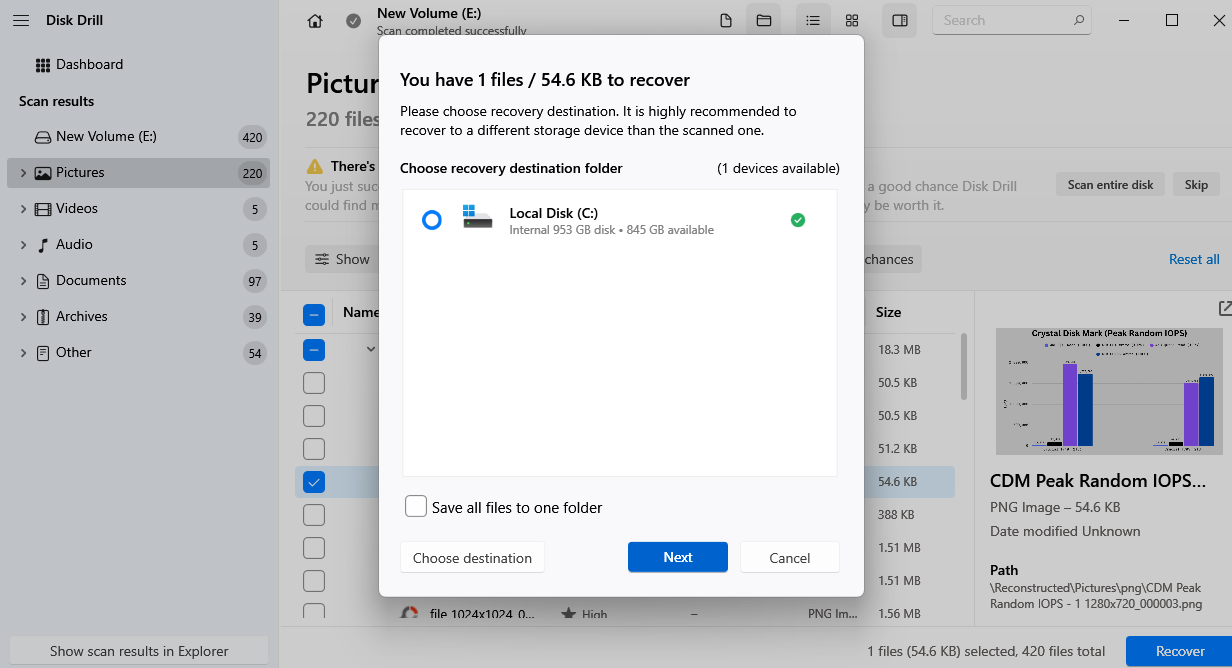Expand the Videos category

coord(25,208)
